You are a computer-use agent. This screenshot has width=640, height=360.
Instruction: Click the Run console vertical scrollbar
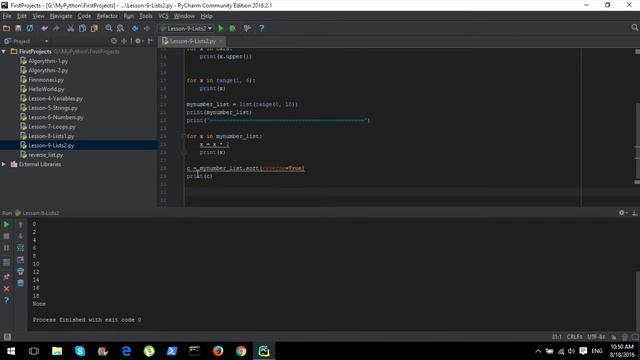637,300
